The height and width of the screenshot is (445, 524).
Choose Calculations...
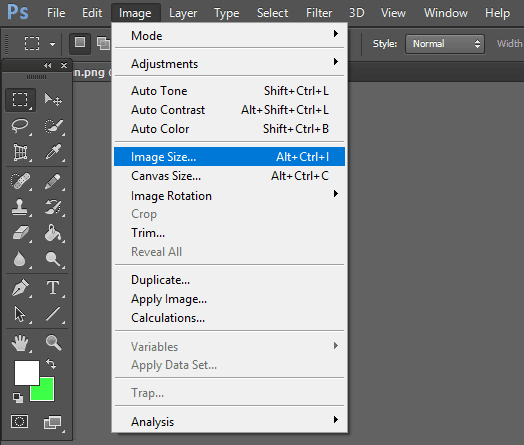click(229, 318)
